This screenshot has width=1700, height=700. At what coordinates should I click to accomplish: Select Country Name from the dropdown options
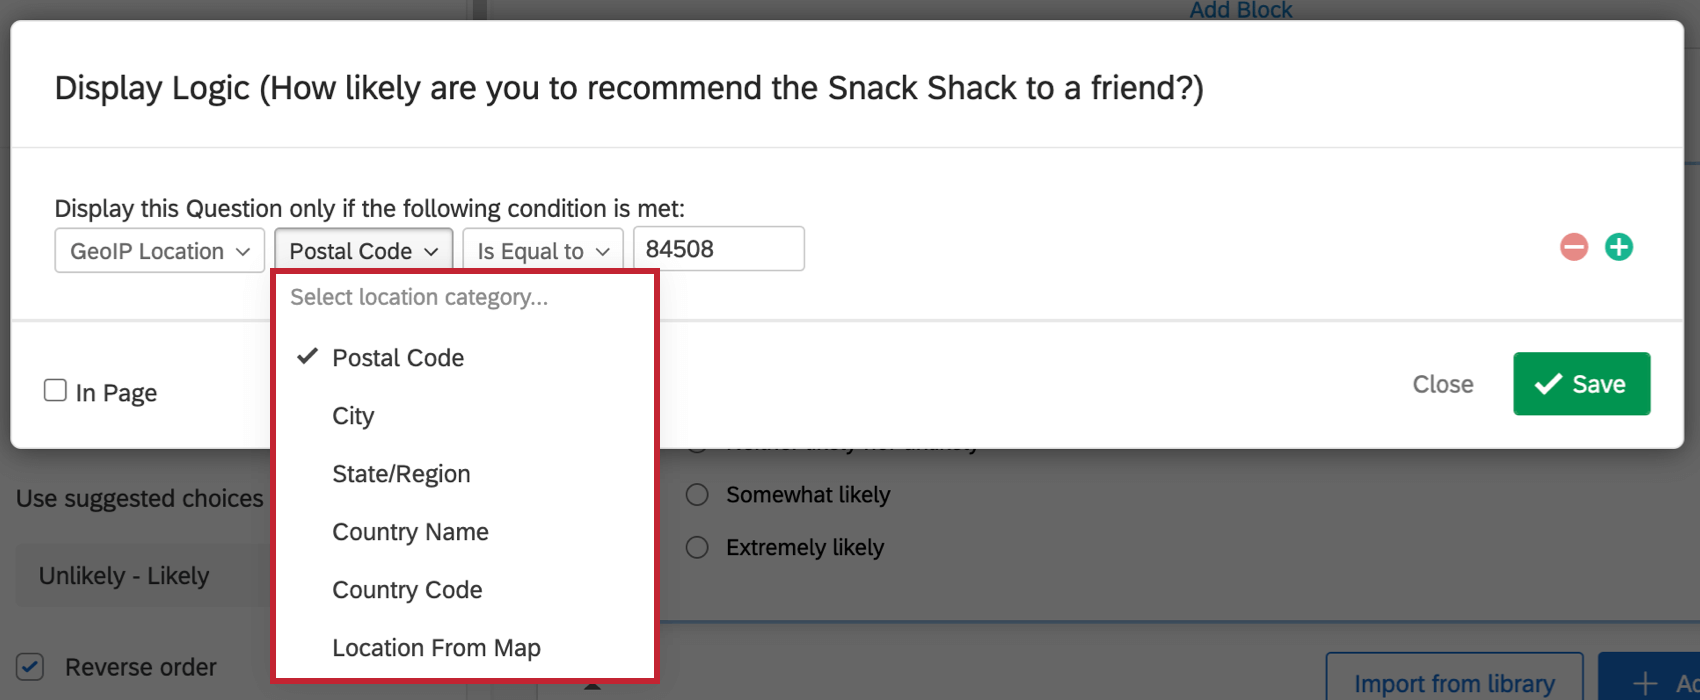click(x=410, y=531)
